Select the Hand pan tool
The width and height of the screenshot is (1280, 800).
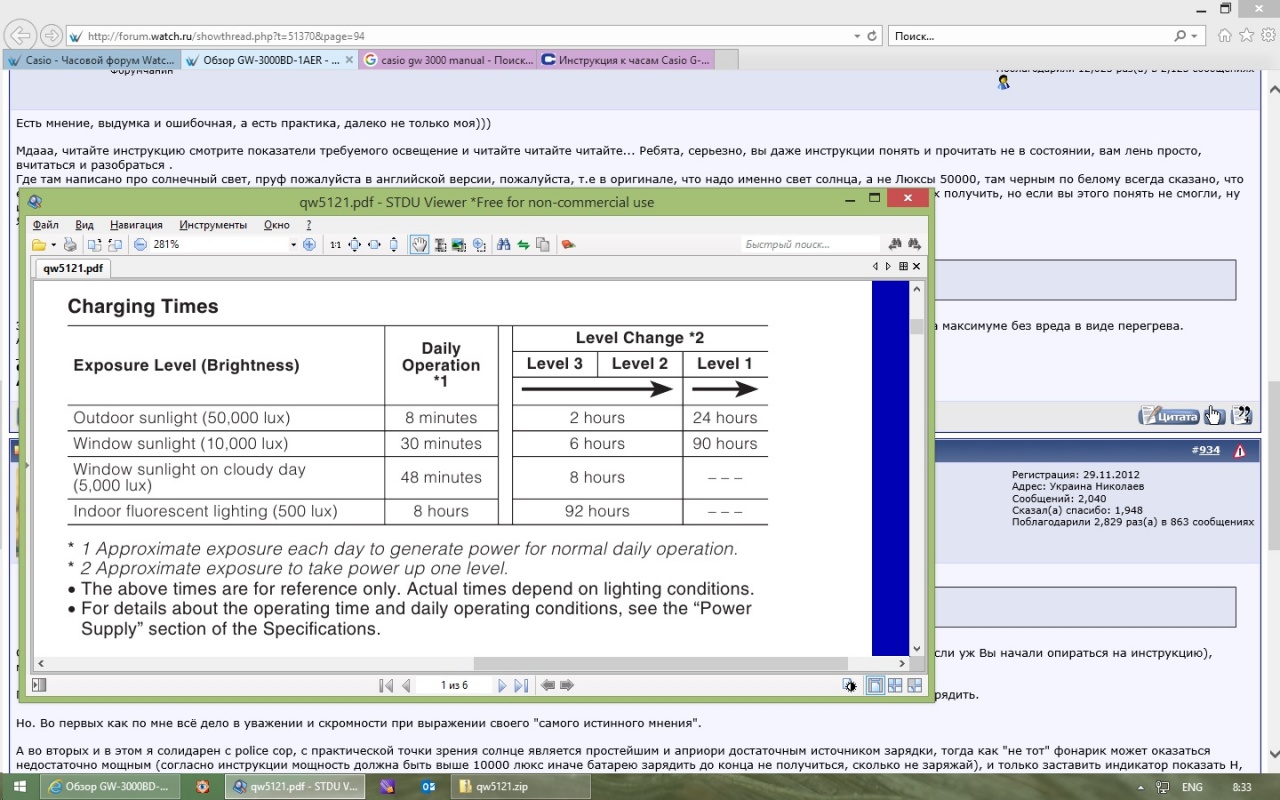(x=420, y=244)
